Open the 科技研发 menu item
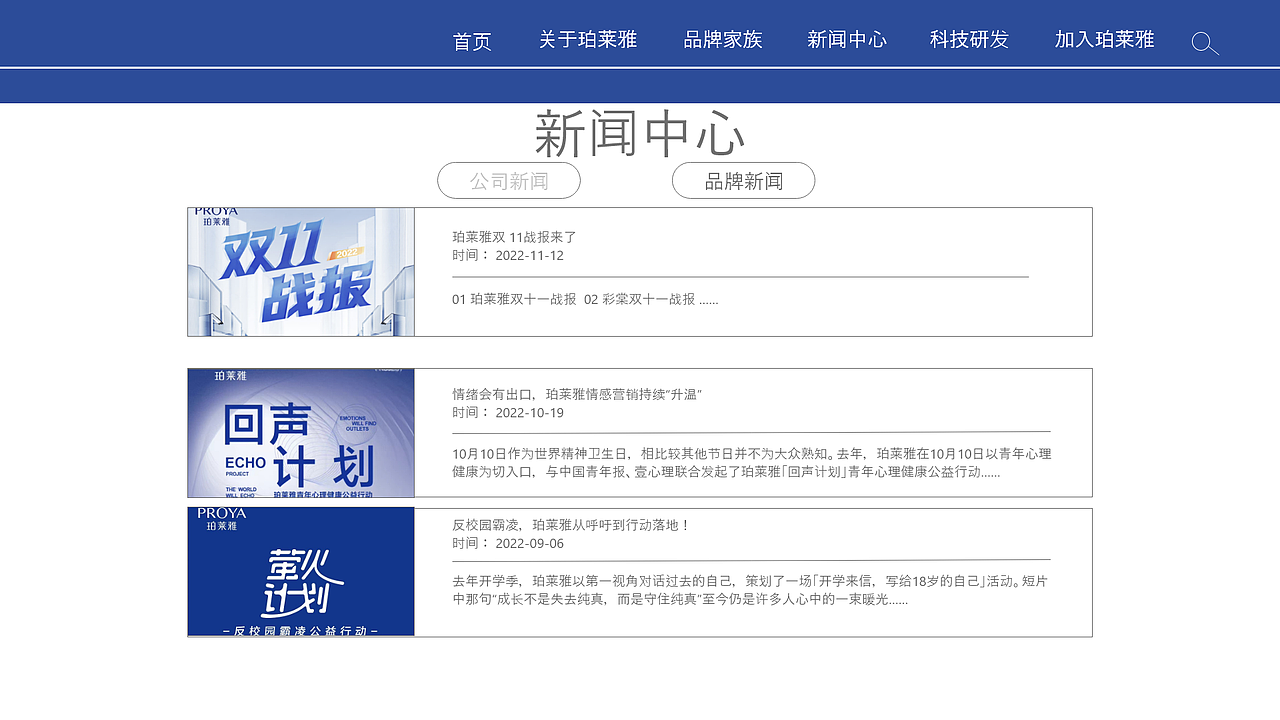Viewport: 1280px width, 720px height. pyautogui.click(x=968, y=40)
